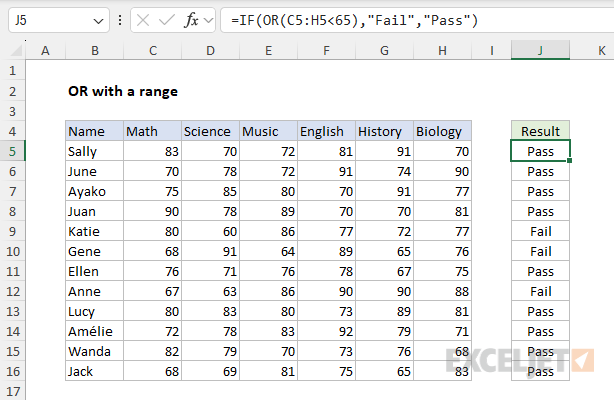The width and height of the screenshot is (614, 400).
Task: Select the Lucy name cell
Action: tap(94, 311)
